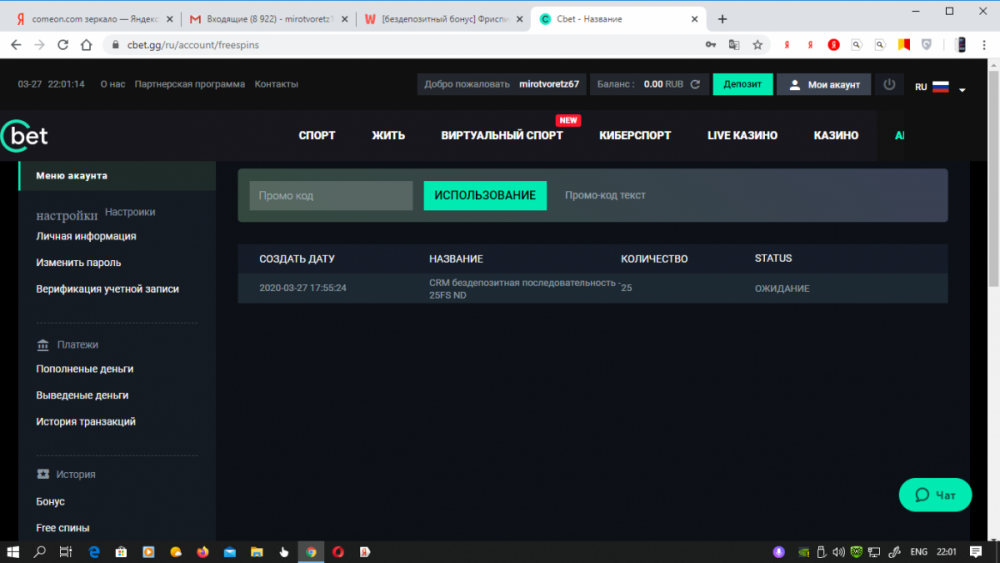Viewport: 1000px width, 563px height.
Task: Click the Промо код input field
Action: 331,196
